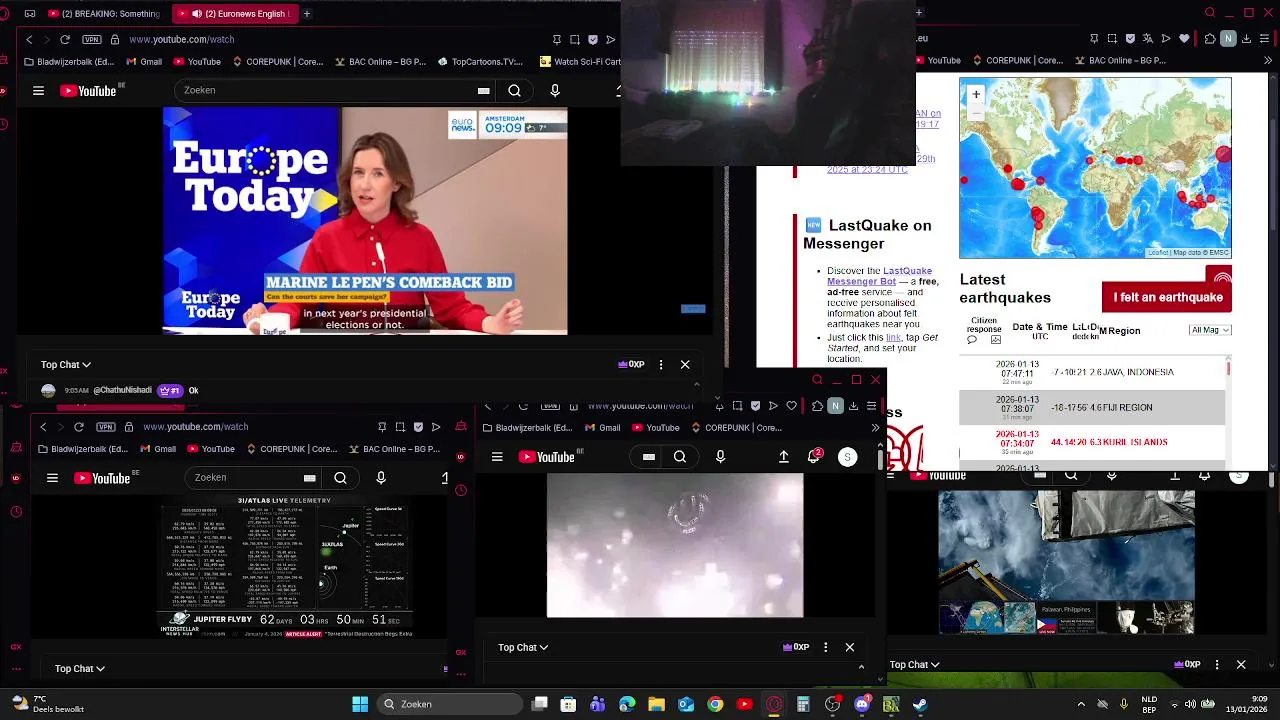Toggle the ad-blocker shield in Euronews window

[x=593, y=39]
